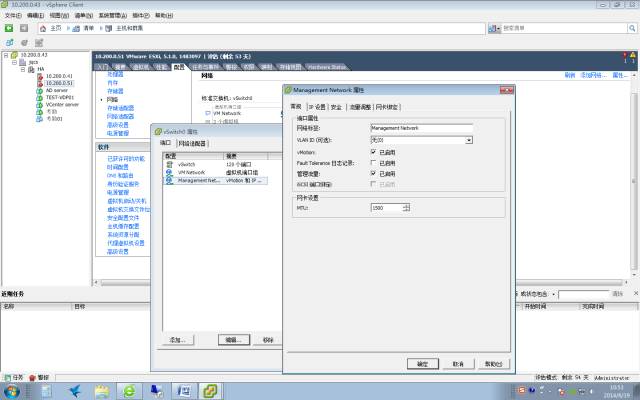Switch to Network Adapters tab in vSwitch0

pyautogui.click(x=192, y=144)
